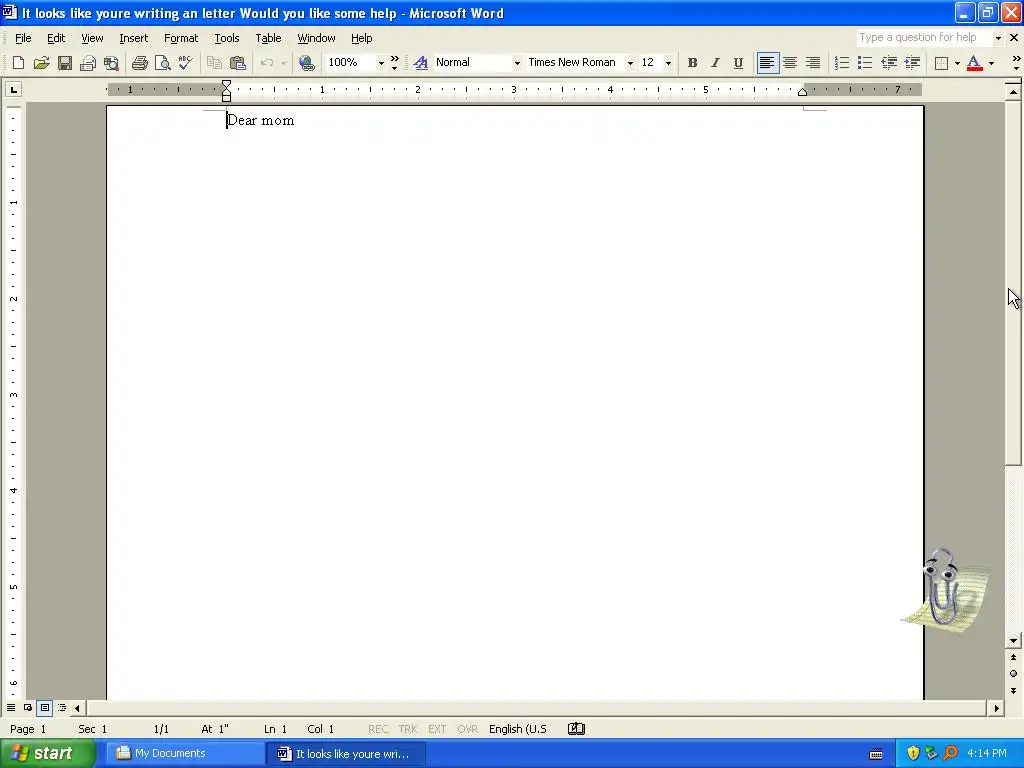Start a numbered list
This screenshot has height=768, width=1024.
[x=842, y=63]
